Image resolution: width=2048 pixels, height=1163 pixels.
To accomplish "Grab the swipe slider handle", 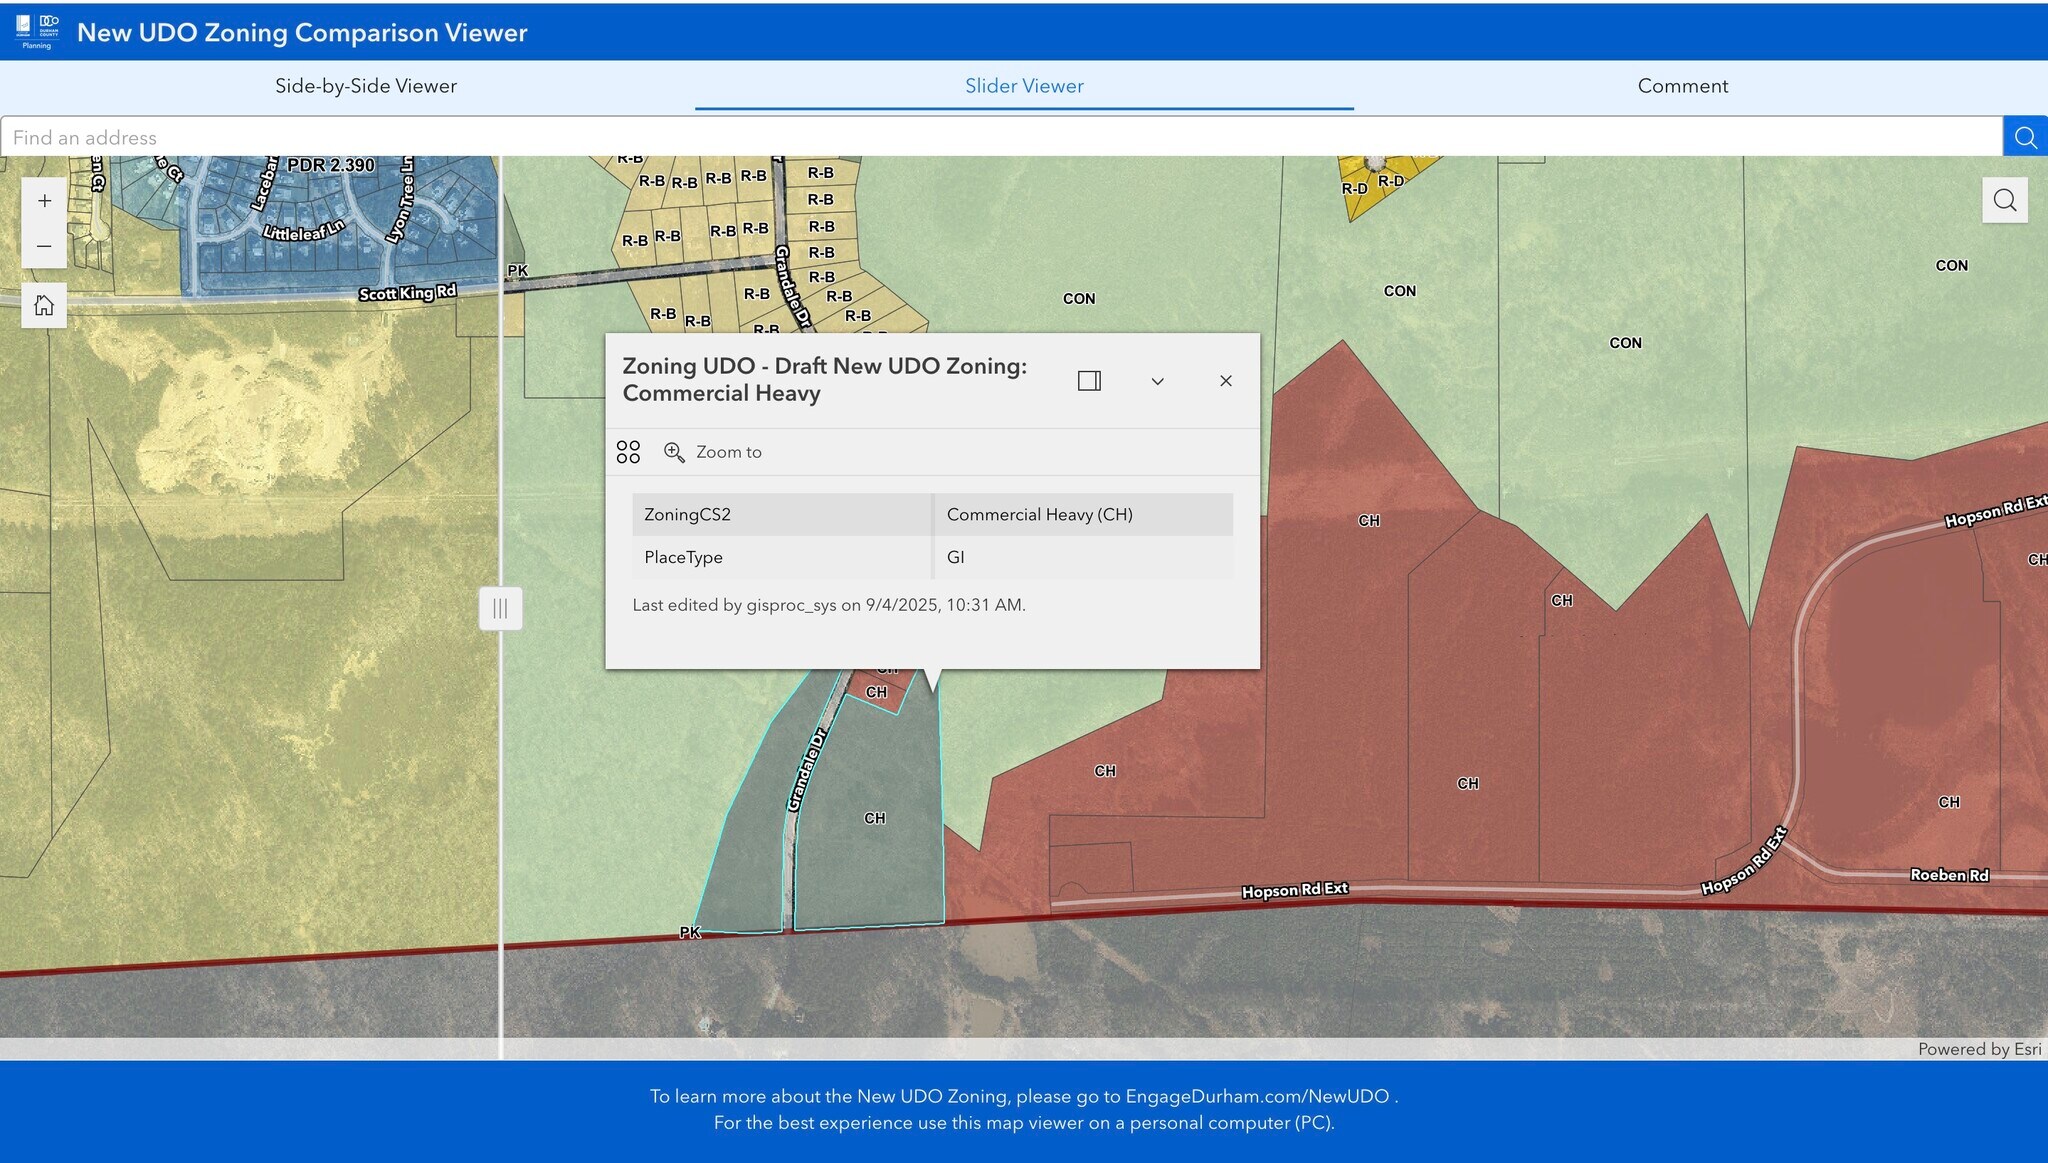I will [500, 608].
